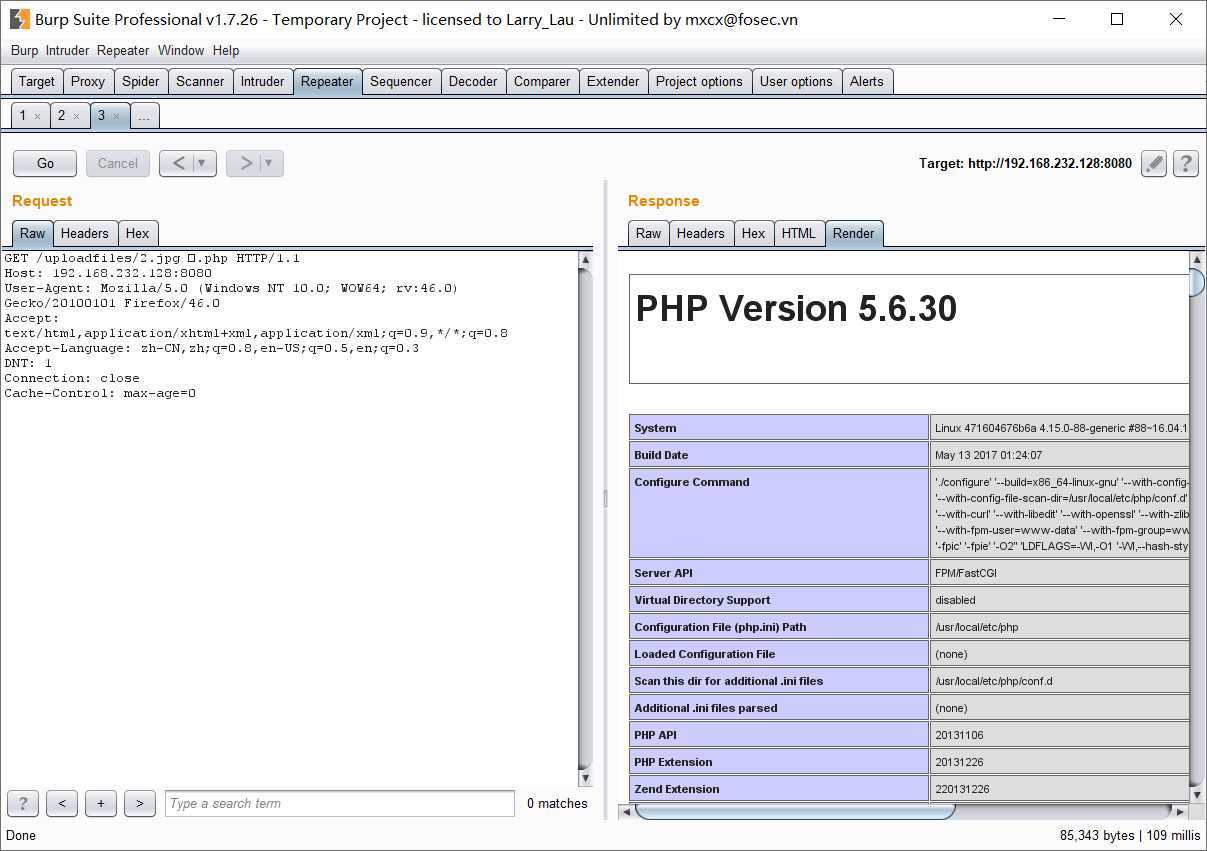Open search options plus button
The width and height of the screenshot is (1207, 851).
[x=101, y=803]
